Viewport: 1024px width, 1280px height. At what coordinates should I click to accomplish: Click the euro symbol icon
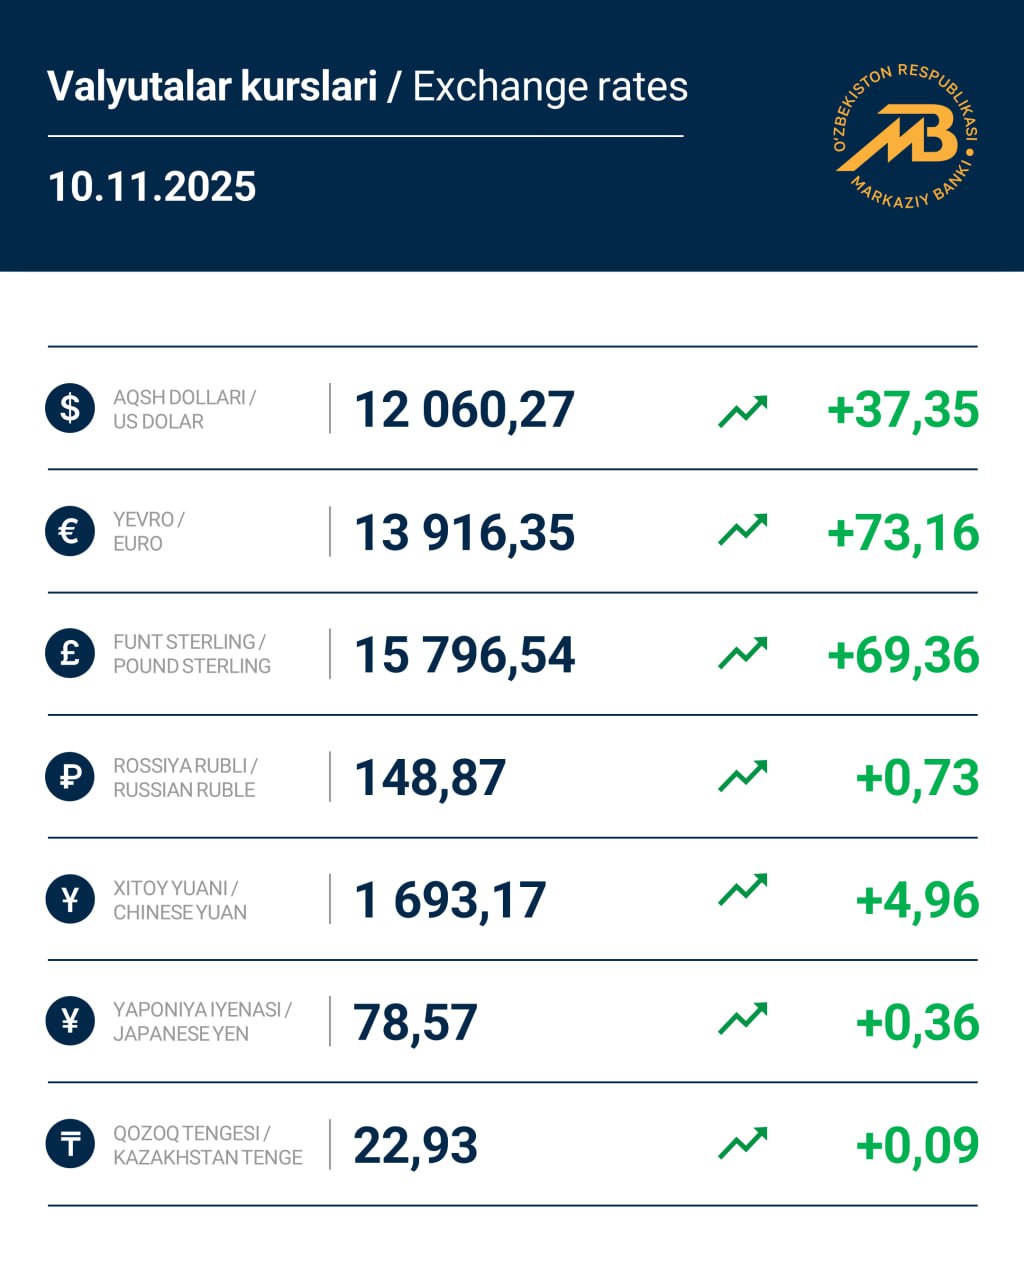tap(70, 531)
